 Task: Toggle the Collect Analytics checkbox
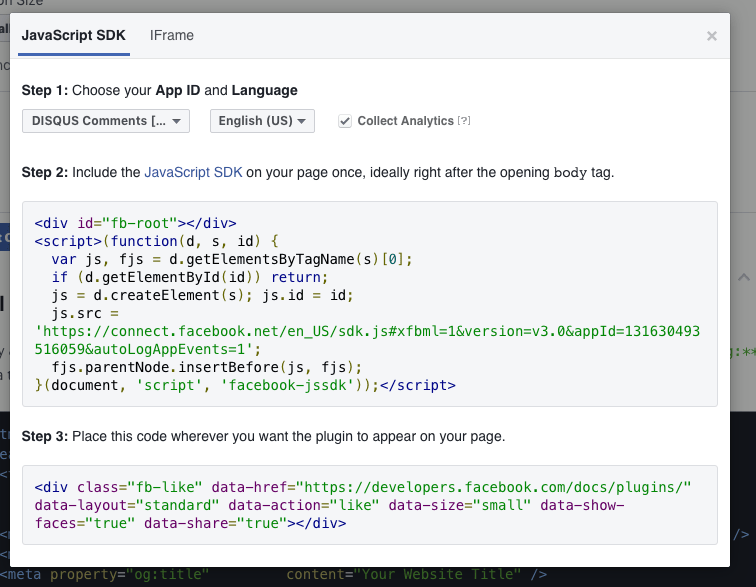(345, 121)
